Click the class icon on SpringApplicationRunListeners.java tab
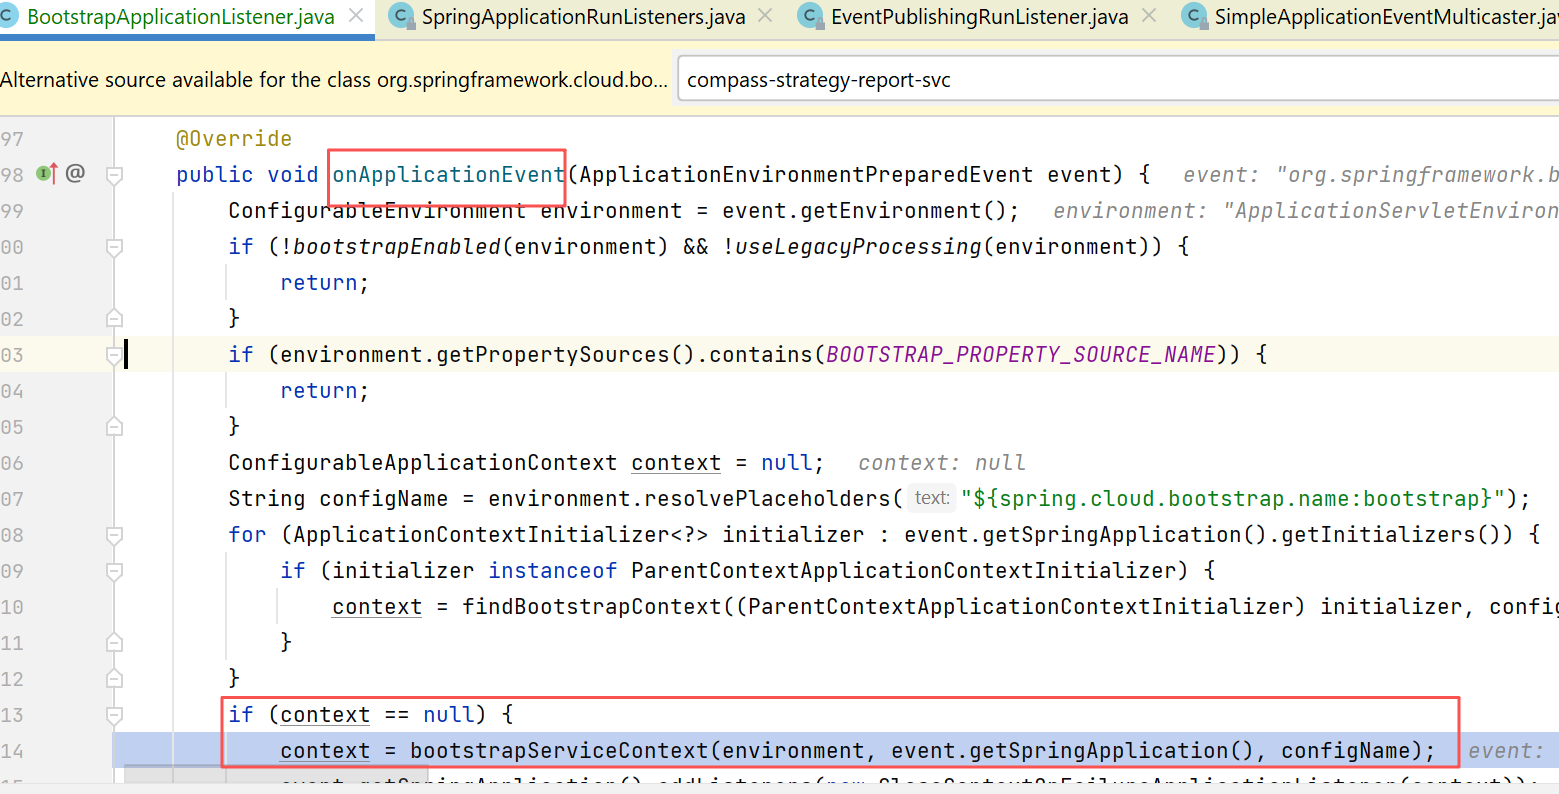Screen dimensions: 1559x794 401,16
